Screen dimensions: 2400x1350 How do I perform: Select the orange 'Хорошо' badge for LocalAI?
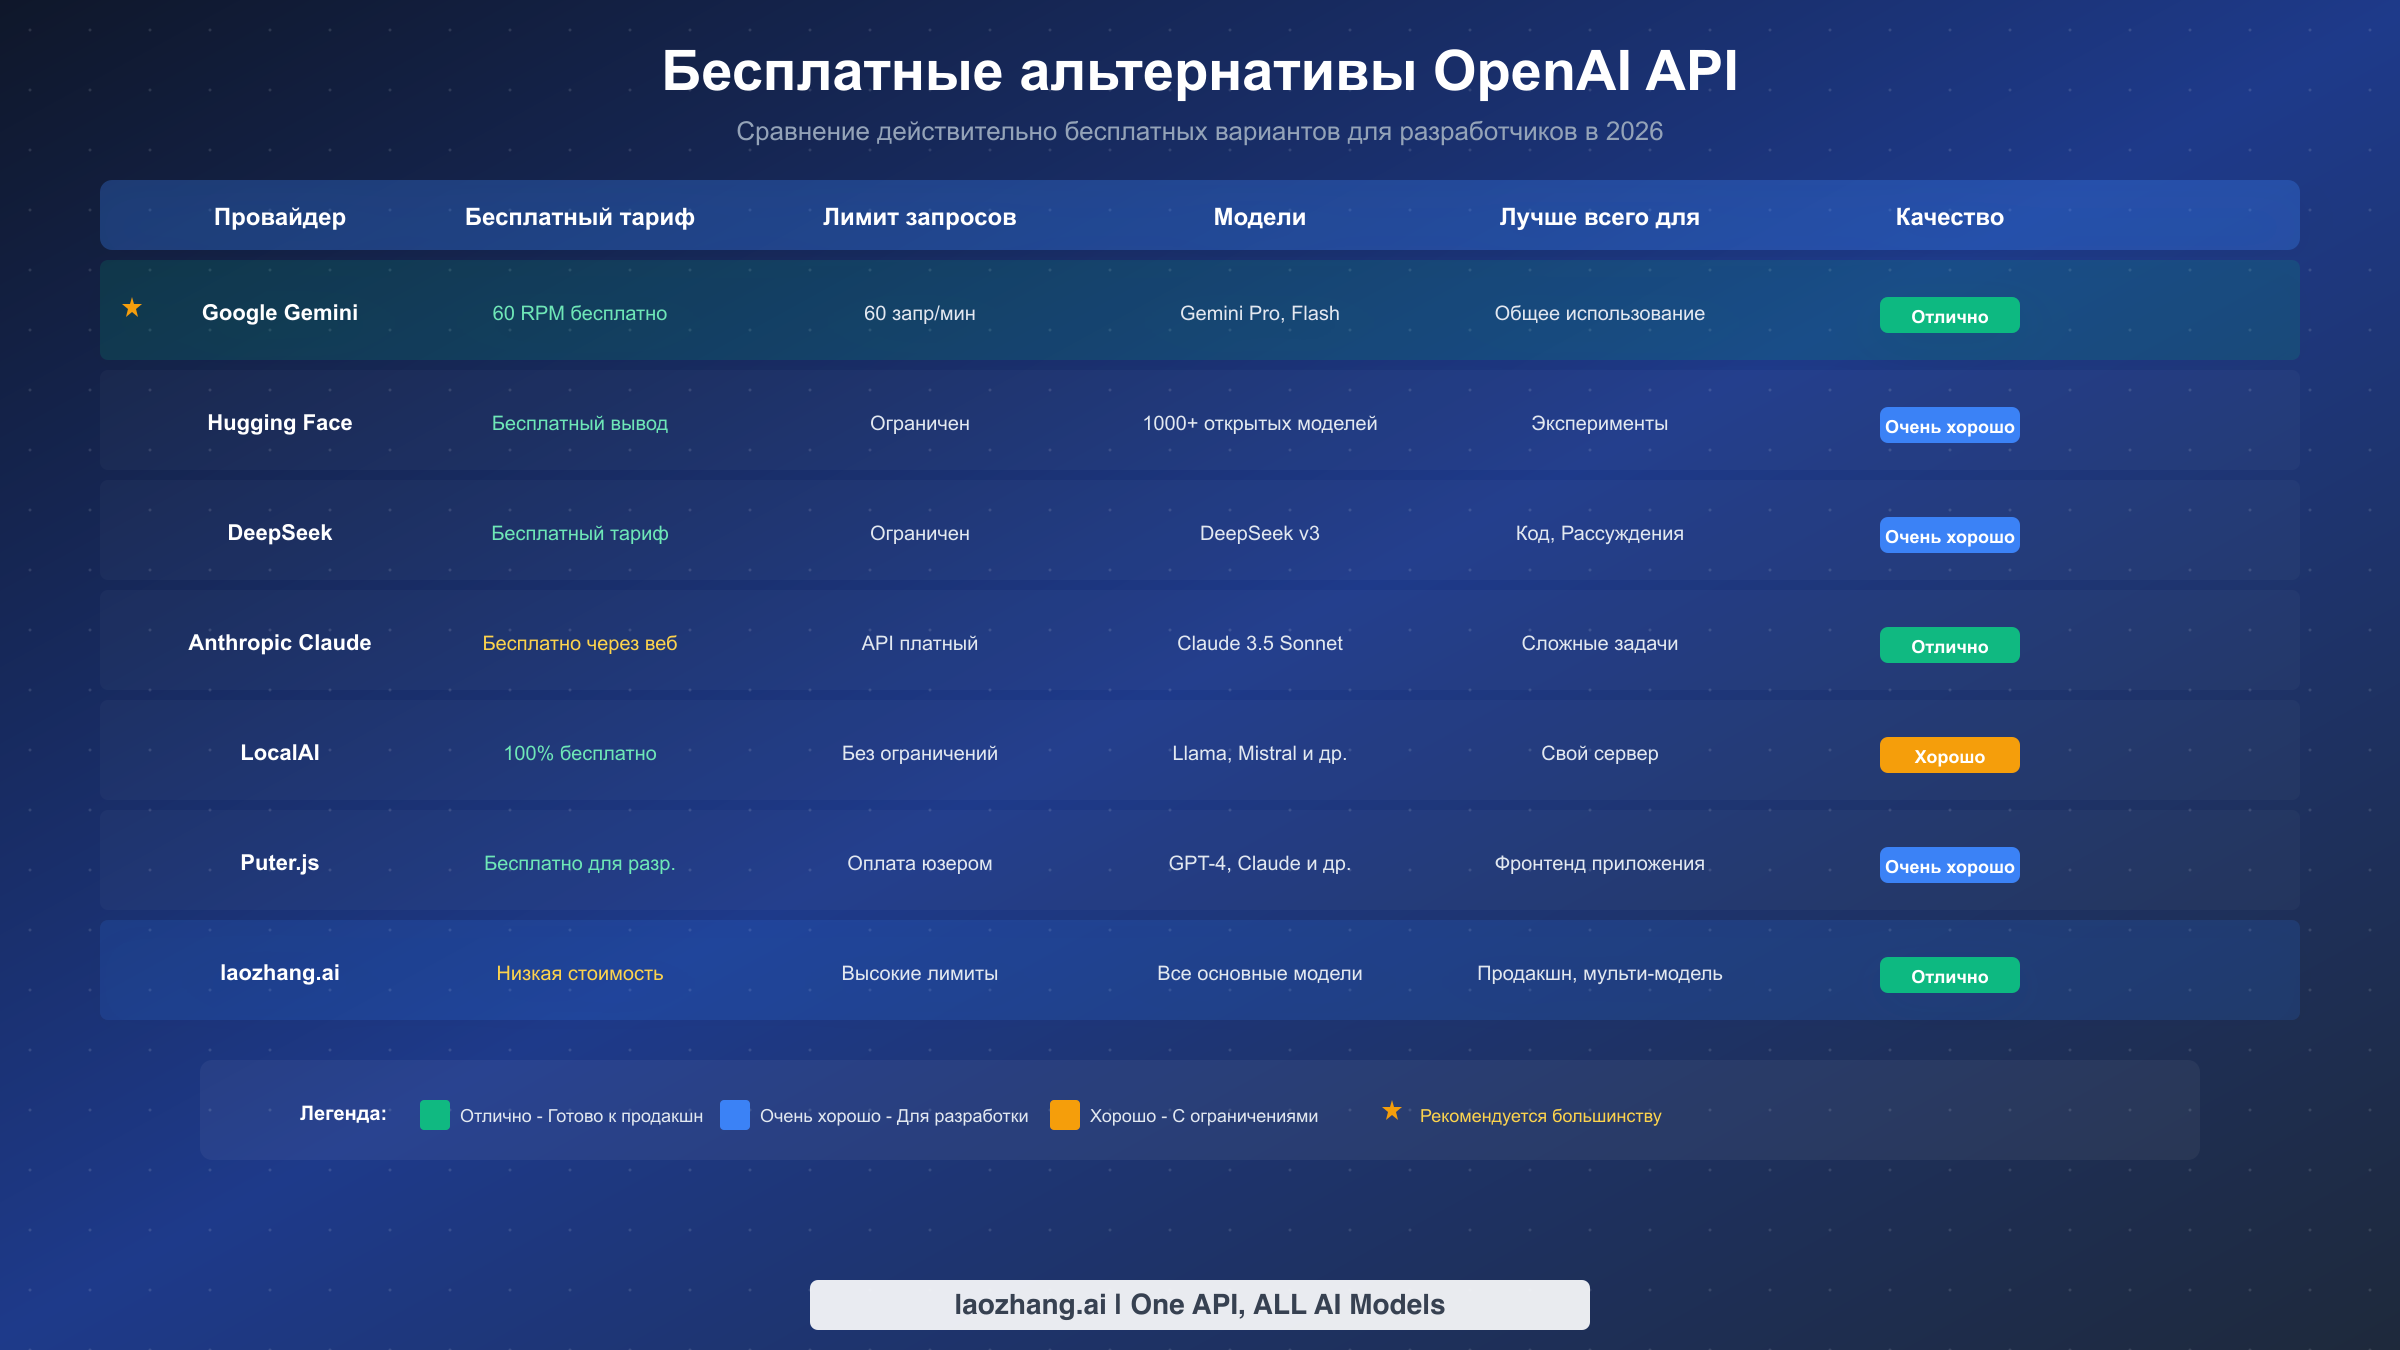pyautogui.click(x=1948, y=755)
